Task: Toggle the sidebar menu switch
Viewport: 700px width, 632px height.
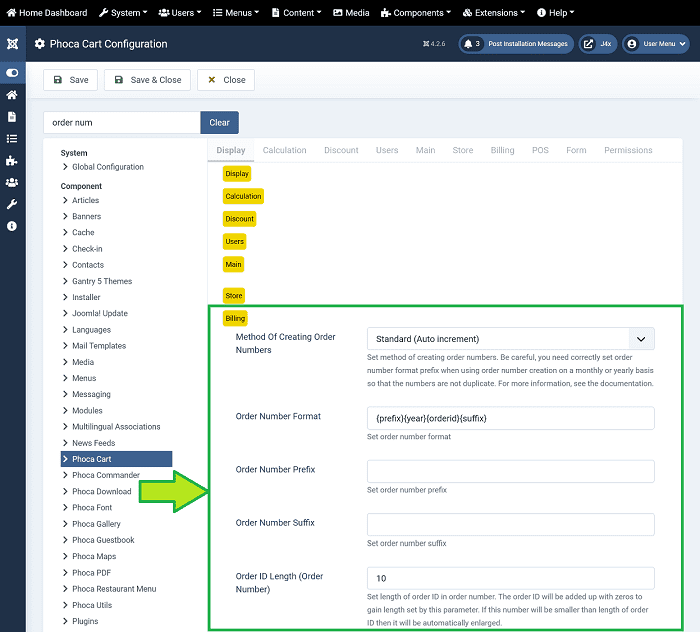Action: click(x=12, y=73)
